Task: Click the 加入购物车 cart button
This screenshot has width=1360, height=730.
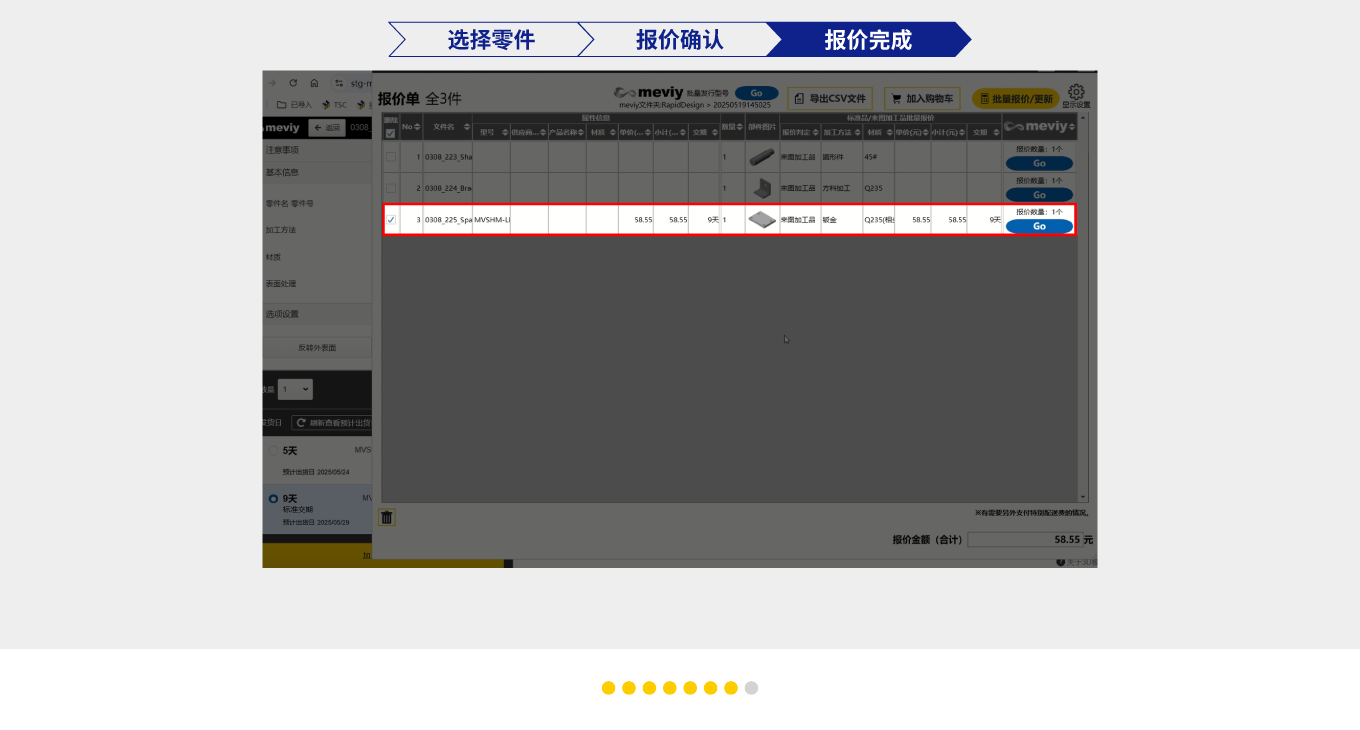Action: coord(922,99)
